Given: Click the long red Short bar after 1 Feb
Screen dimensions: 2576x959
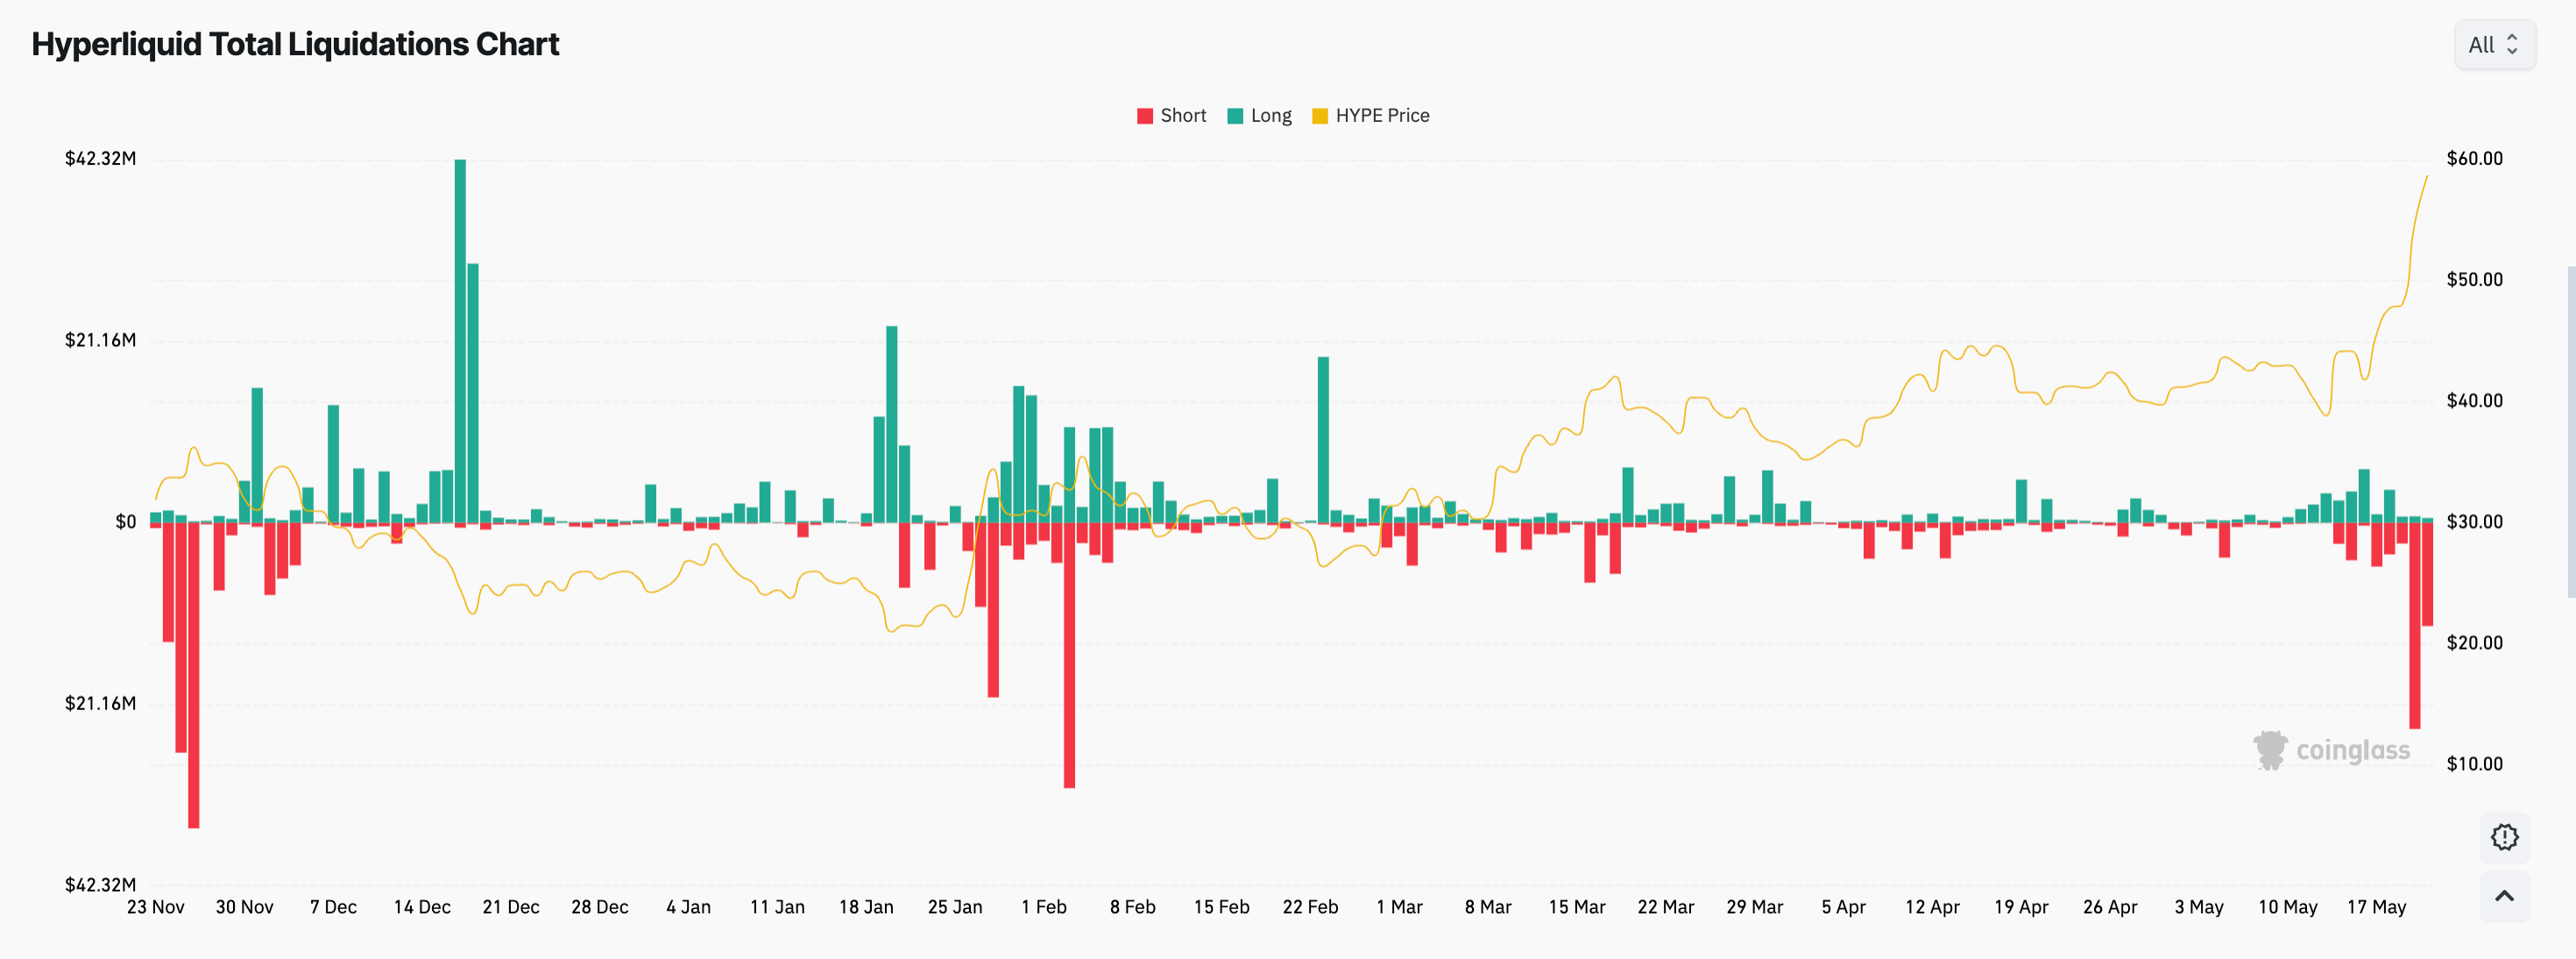Looking at the screenshot, I should click(x=1069, y=655).
